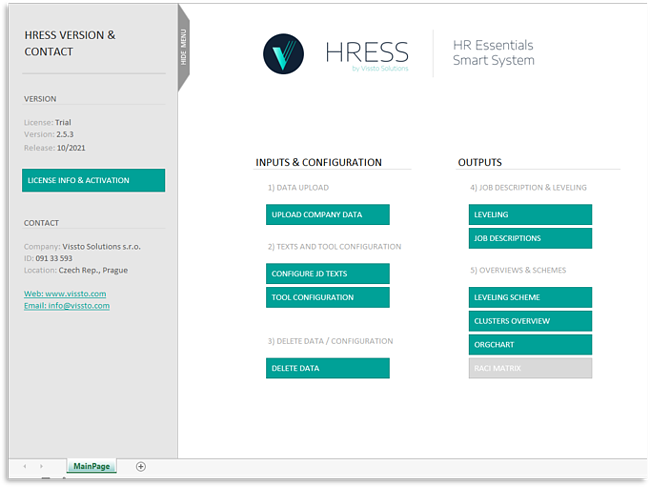Click company name Vissto Solutions s.r.o.

102,247
